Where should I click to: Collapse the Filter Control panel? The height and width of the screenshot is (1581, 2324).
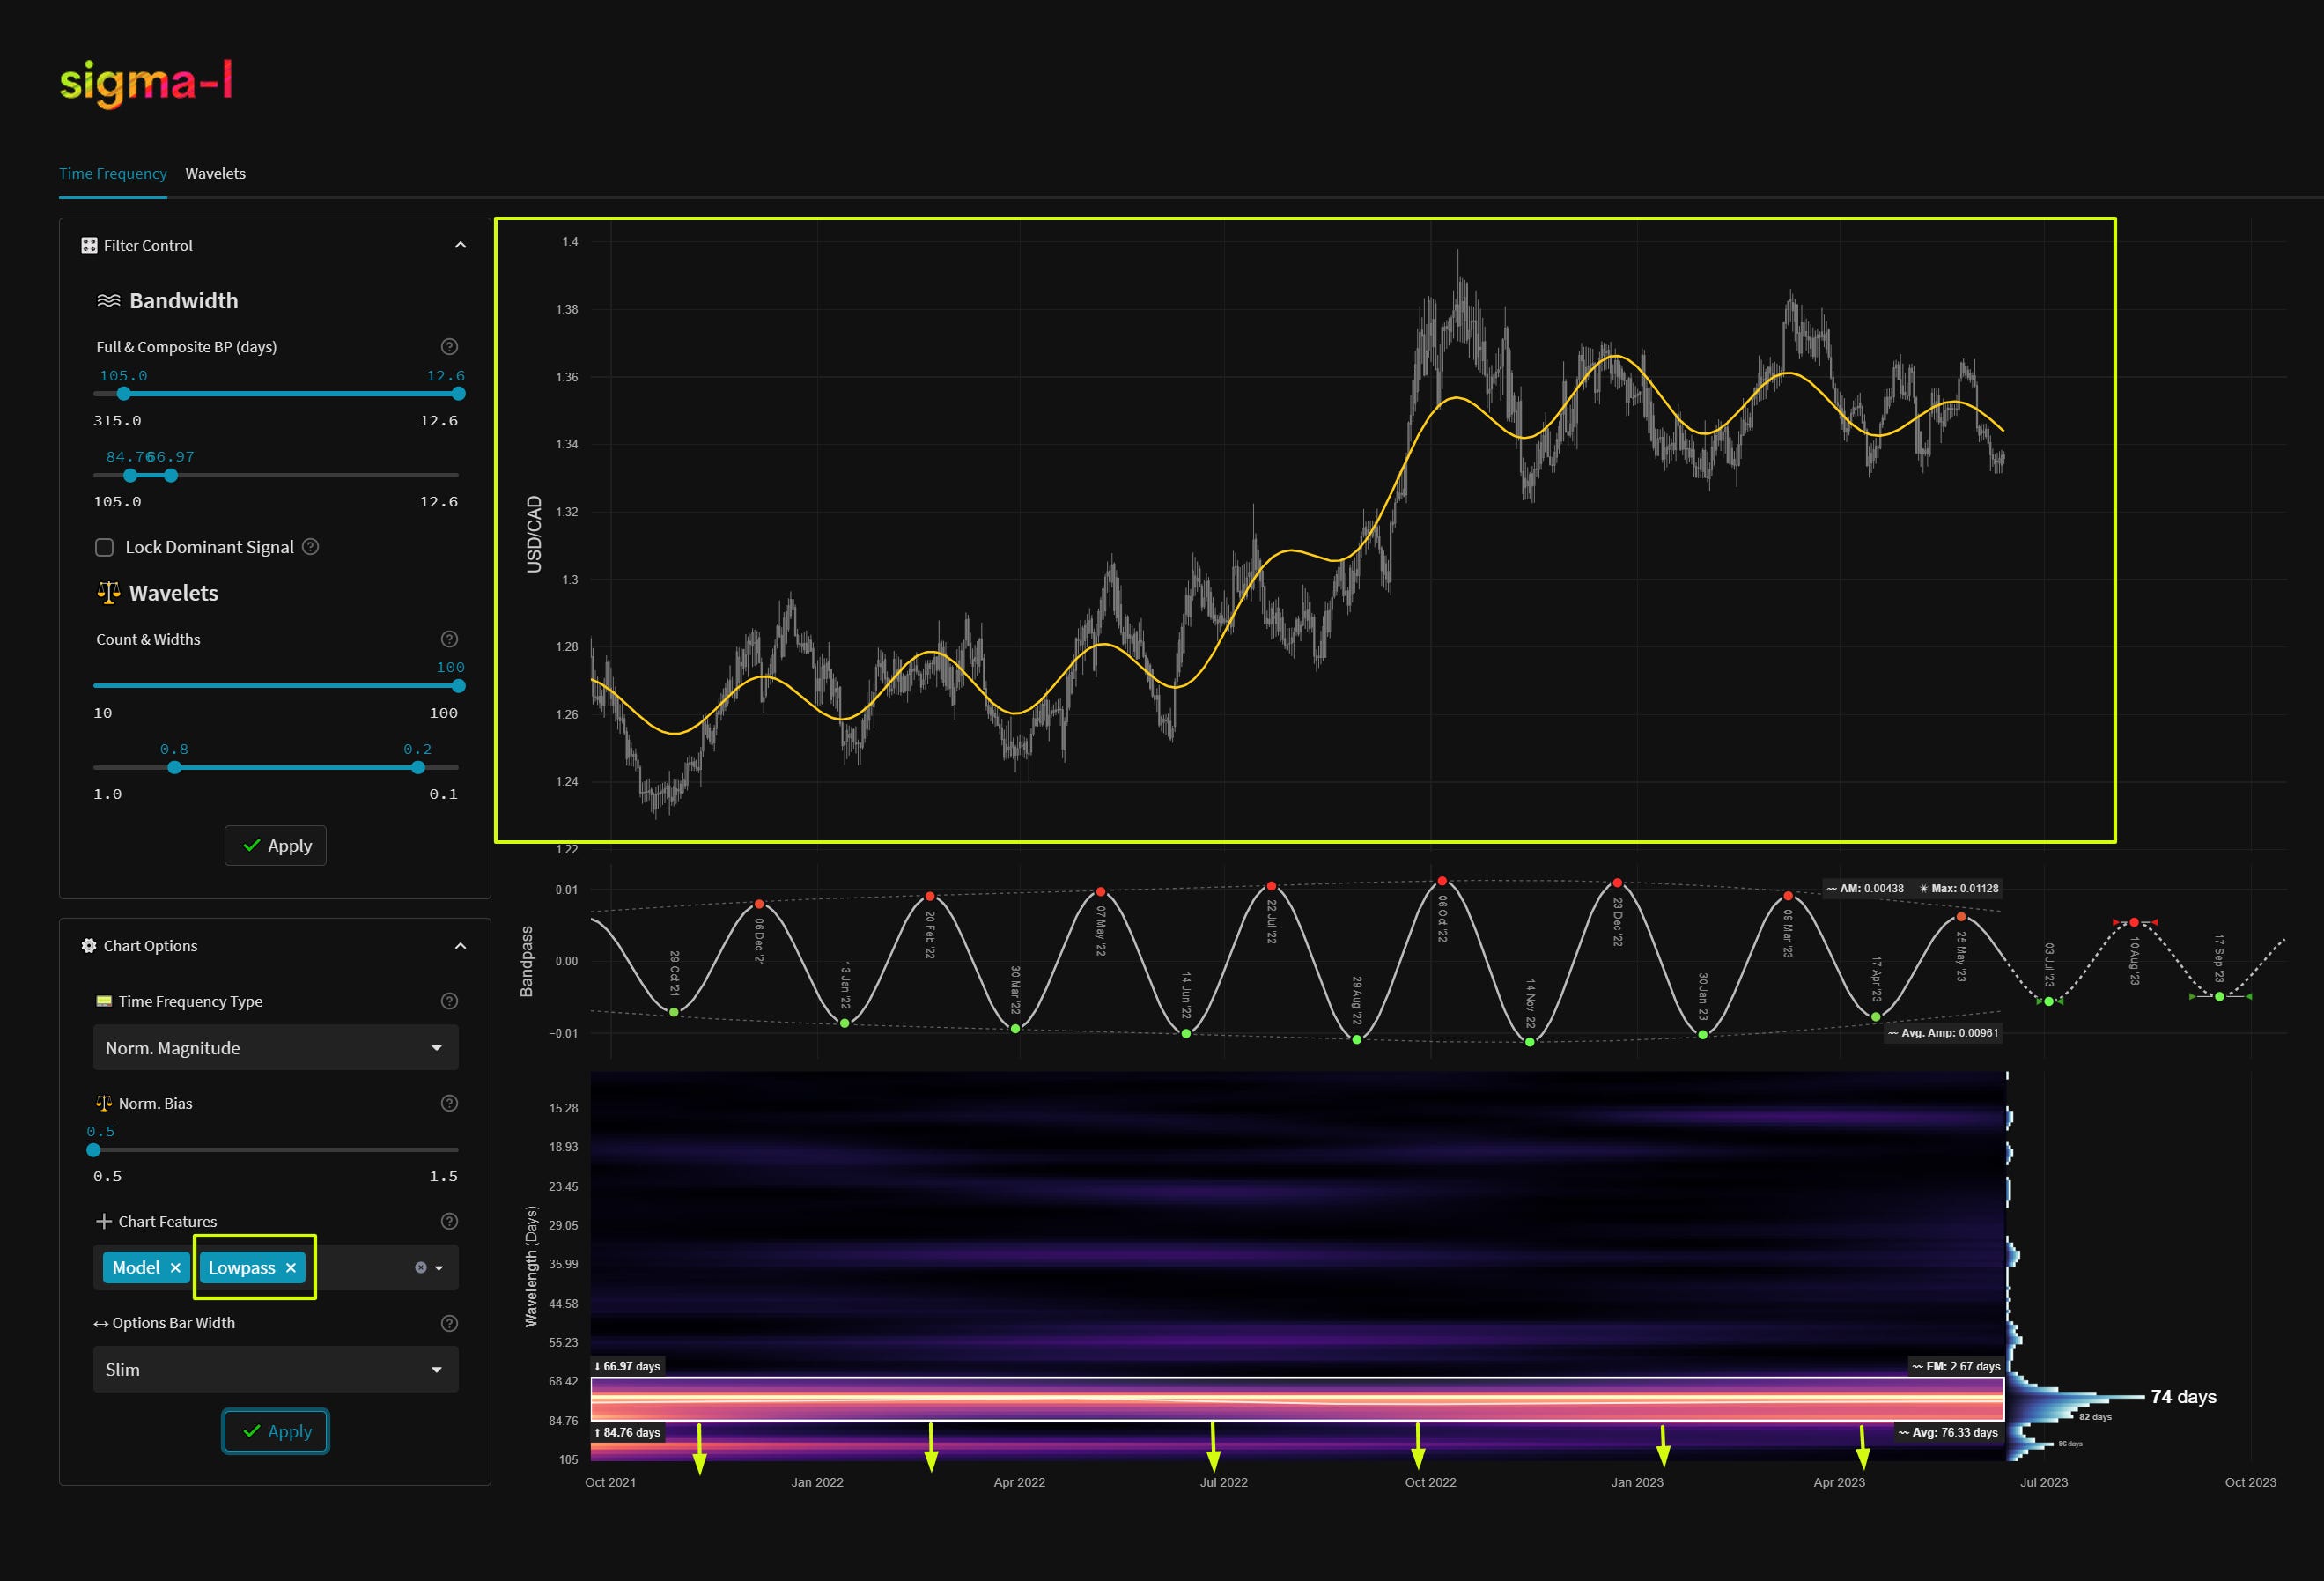pyautogui.click(x=460, y=245)
